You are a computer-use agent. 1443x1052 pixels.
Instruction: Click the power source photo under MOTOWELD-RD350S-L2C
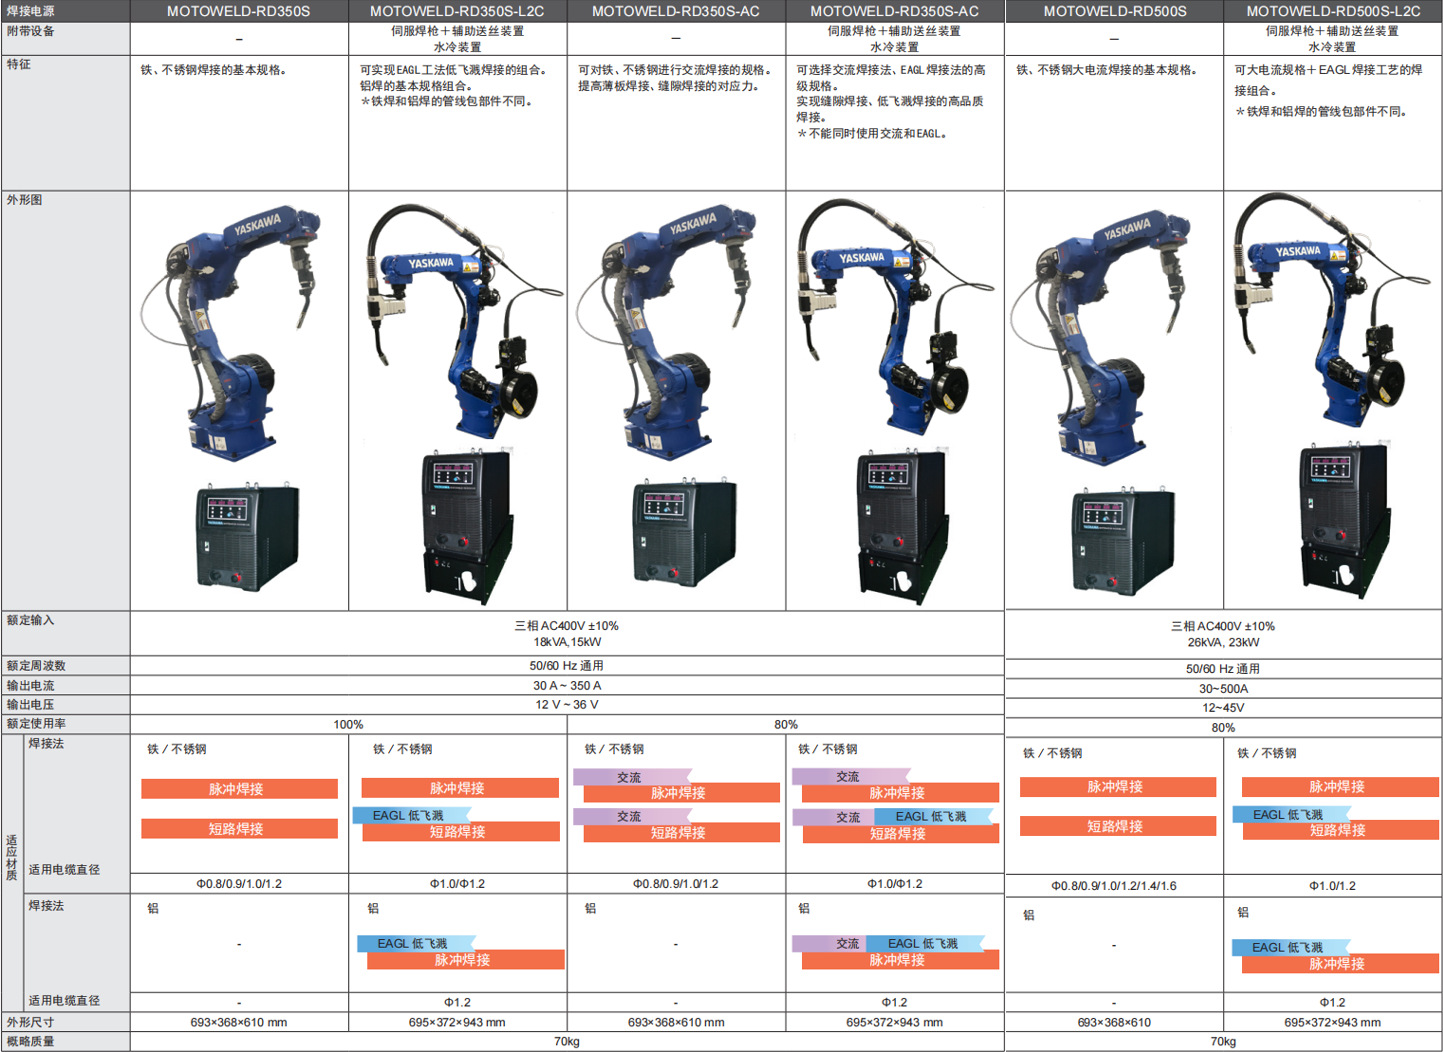[468, 527]
